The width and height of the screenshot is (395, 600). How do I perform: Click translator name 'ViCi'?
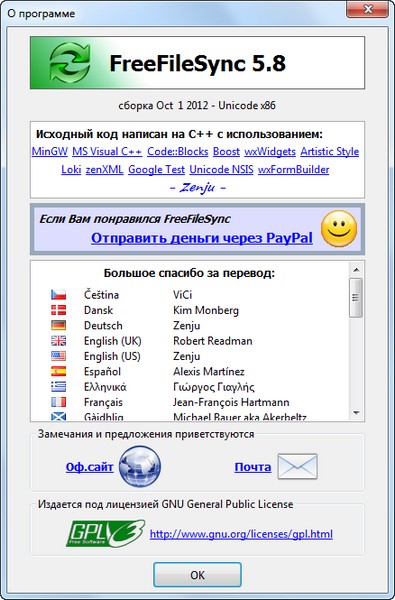183,295
